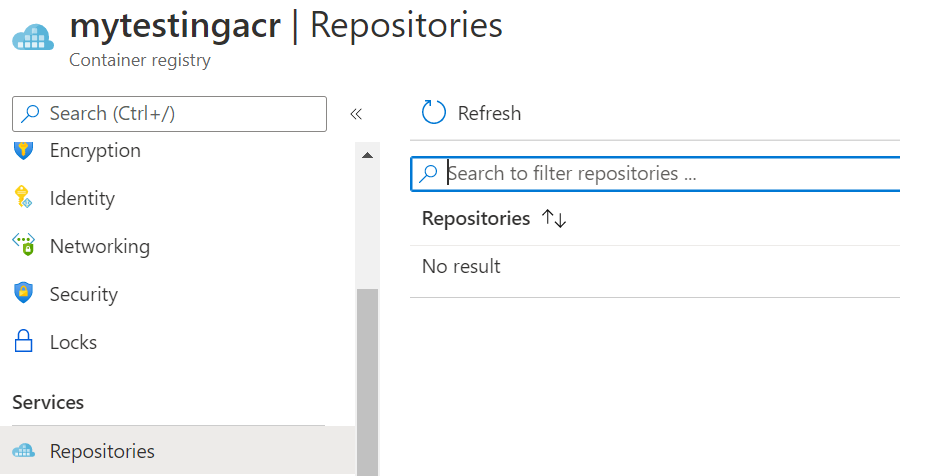Click the circular Refresh icon
The width and height of the screenshot is (948, 476).
pos(434,113)
